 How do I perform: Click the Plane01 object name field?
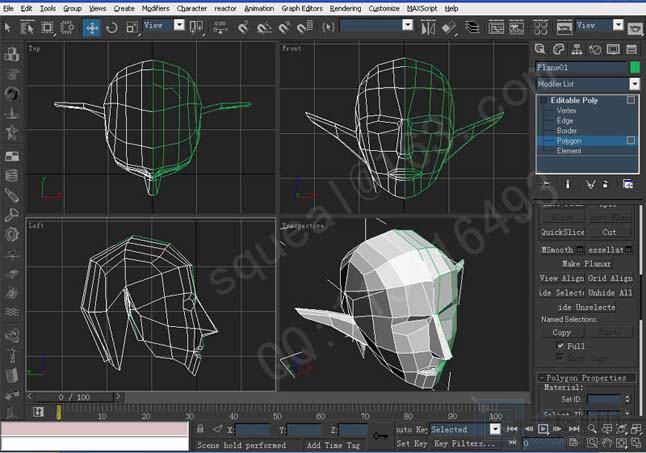tap(581, 67)
